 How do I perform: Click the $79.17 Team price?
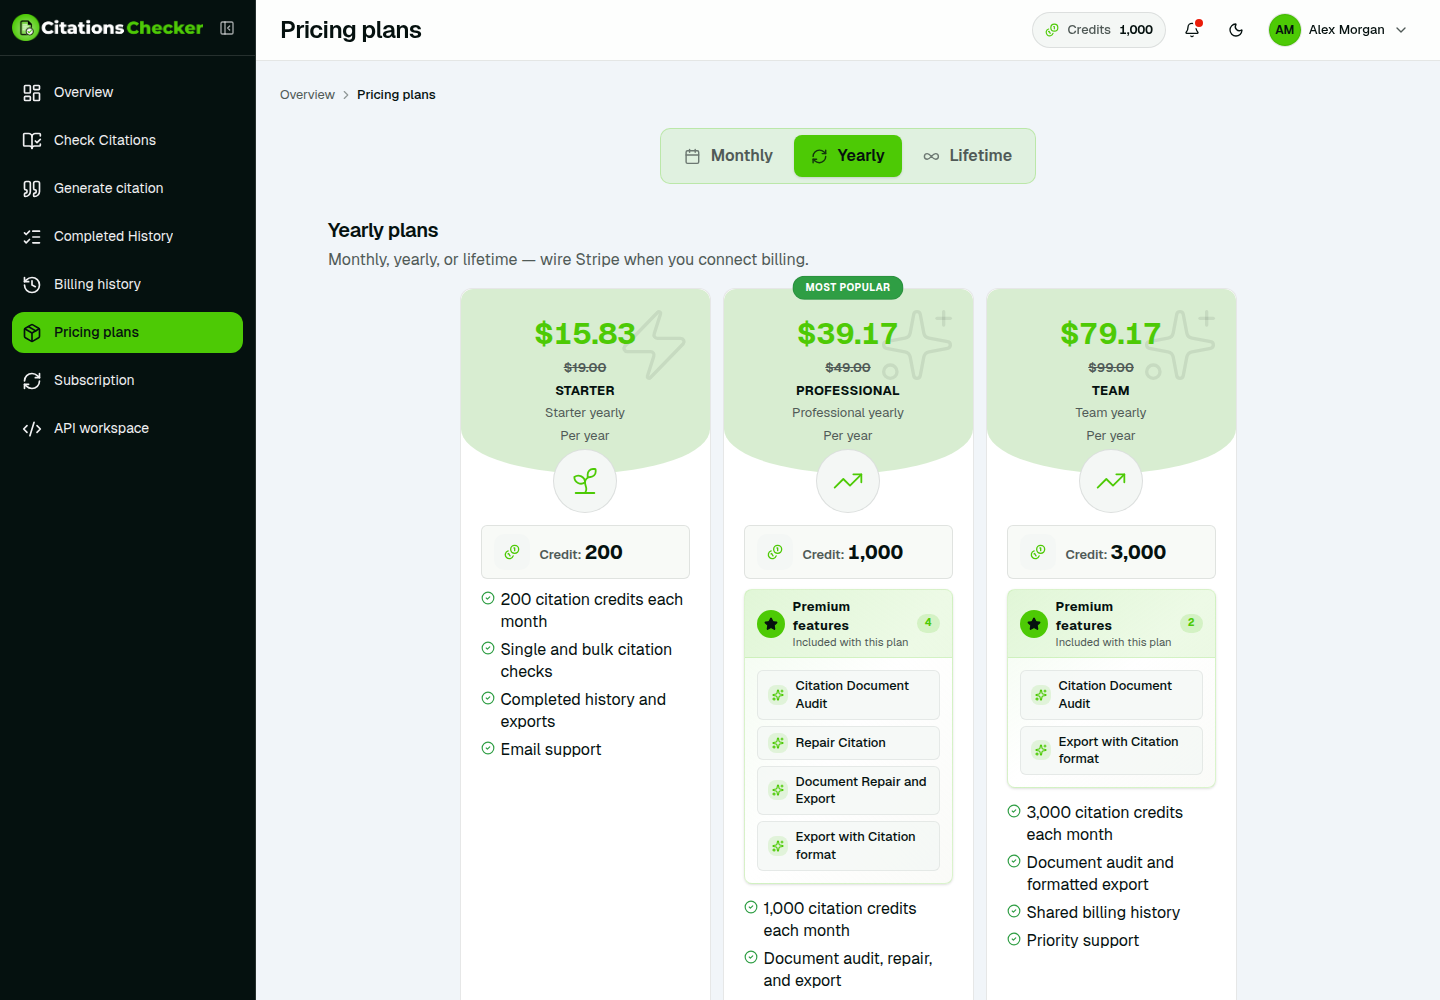click(1111, 334)
